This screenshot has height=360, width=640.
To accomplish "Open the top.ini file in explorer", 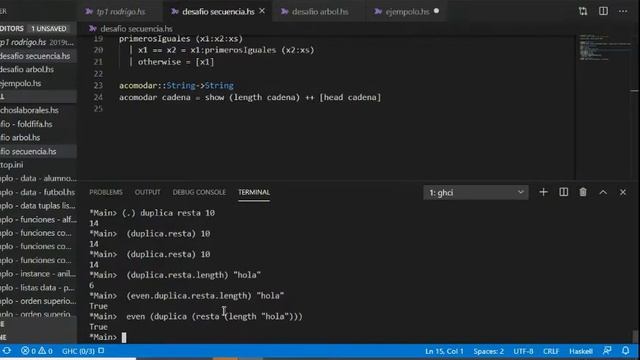I will (x=38, y=165).
